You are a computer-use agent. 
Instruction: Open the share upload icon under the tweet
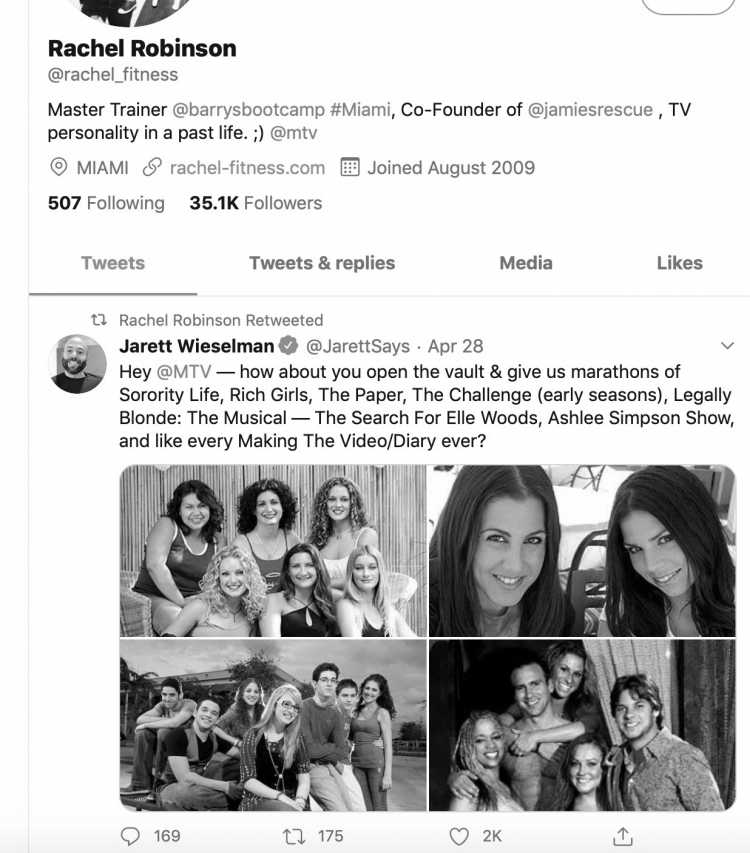(x=623, y=836)
